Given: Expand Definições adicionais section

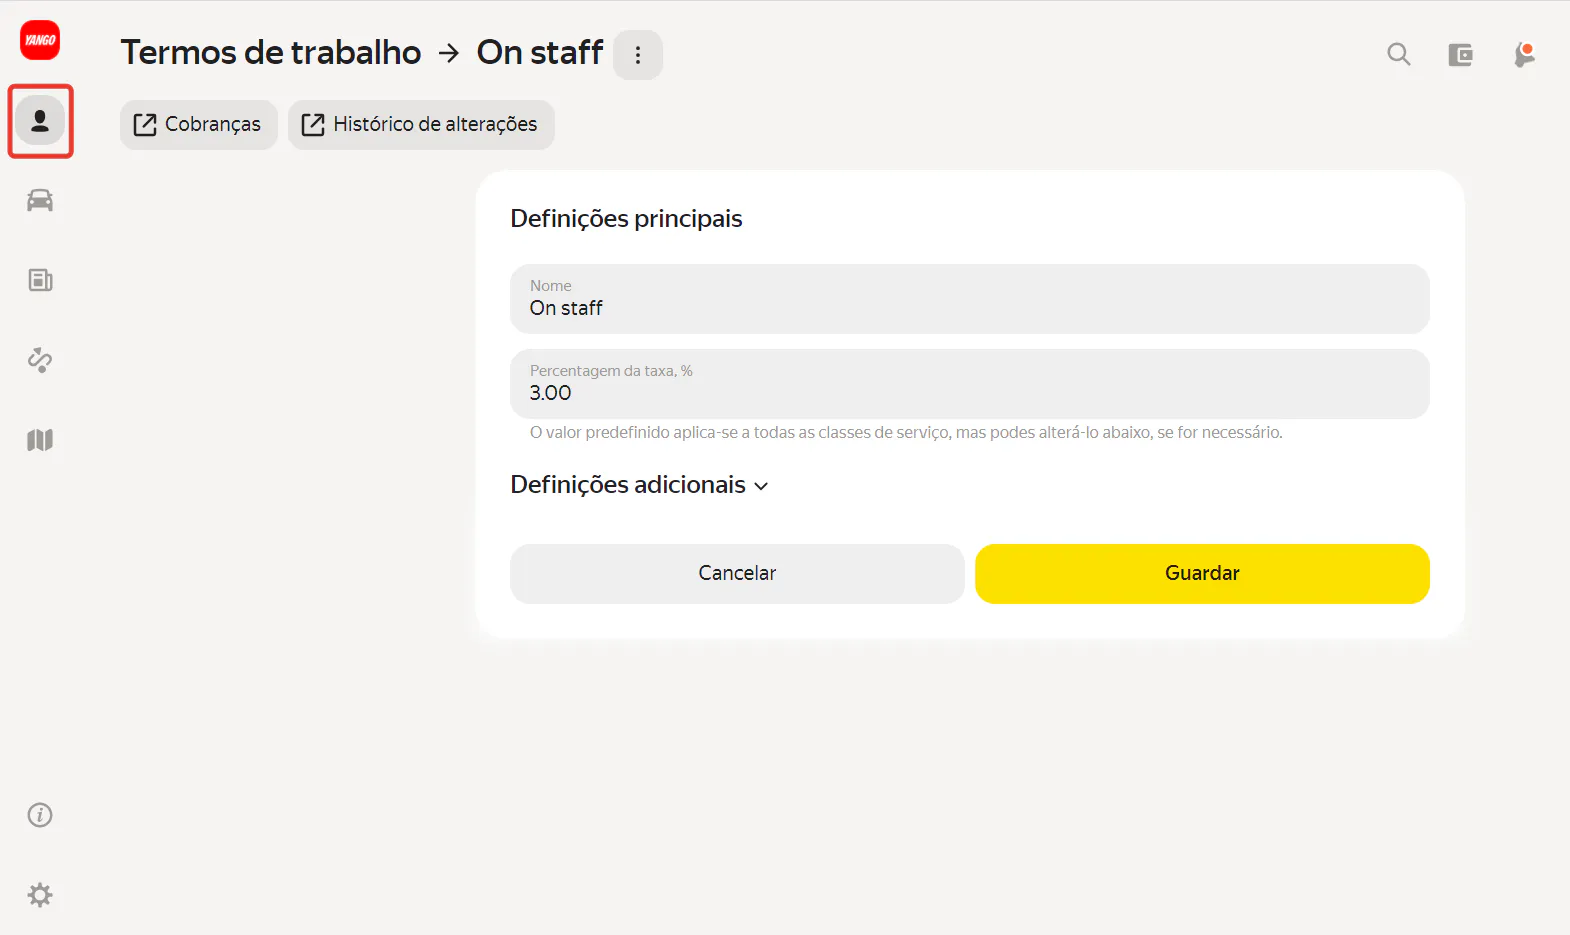Looking at the screenshot, I should point(640,485).
